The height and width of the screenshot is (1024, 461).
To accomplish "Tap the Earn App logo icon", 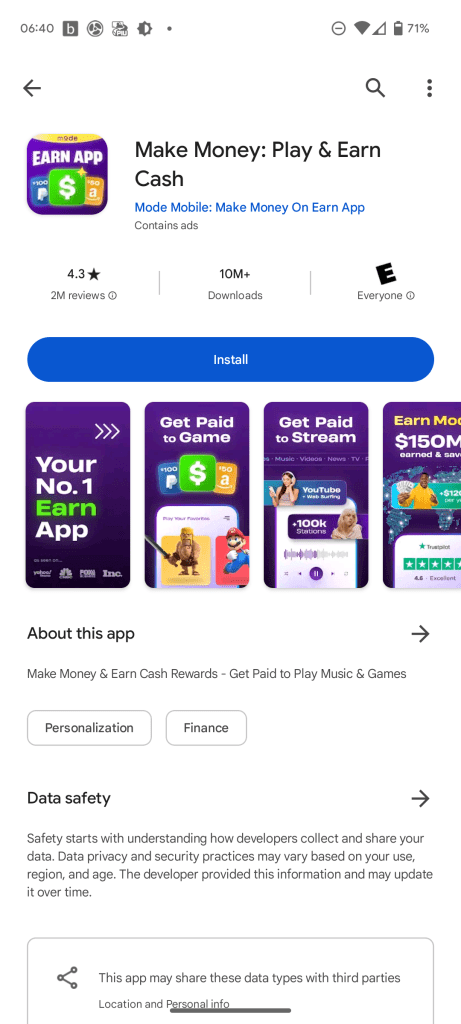I will click(67, 174).
